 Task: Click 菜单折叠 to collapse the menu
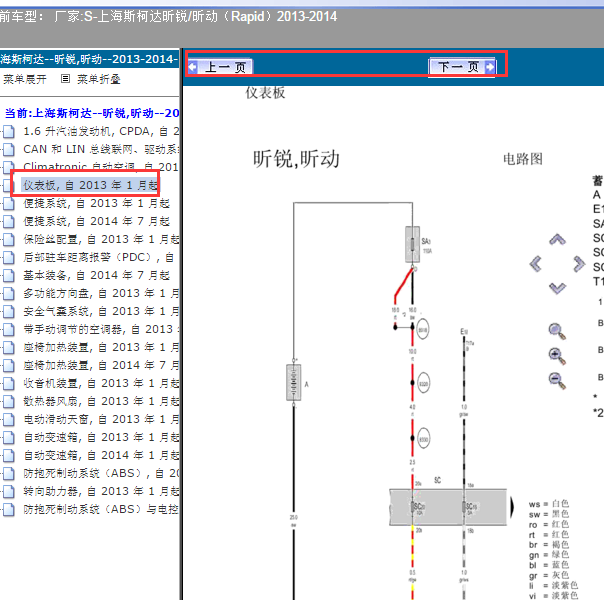point(99,79)
